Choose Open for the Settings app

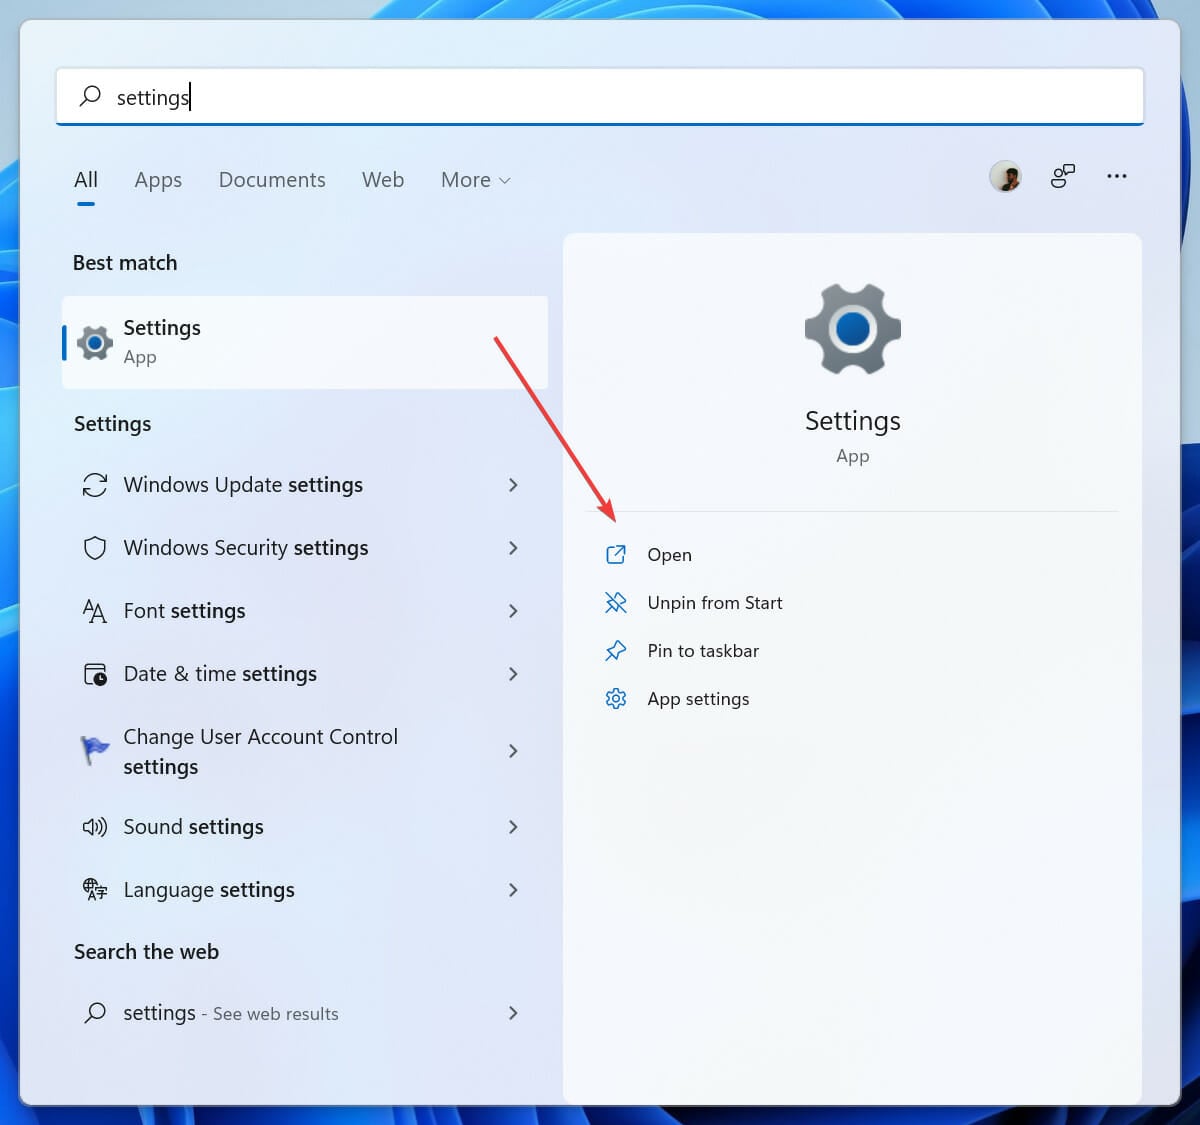[x=669, y=555]
